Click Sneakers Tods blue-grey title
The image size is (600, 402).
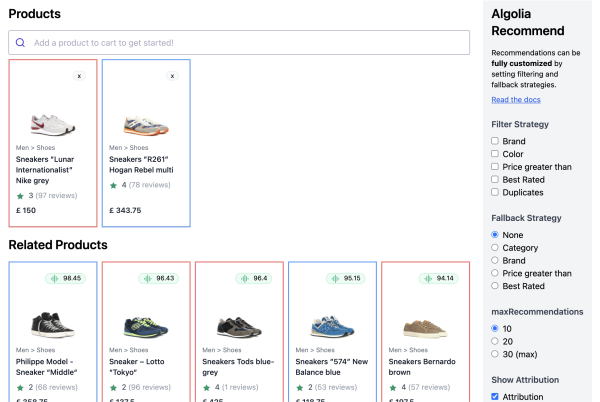click(238, 367)
